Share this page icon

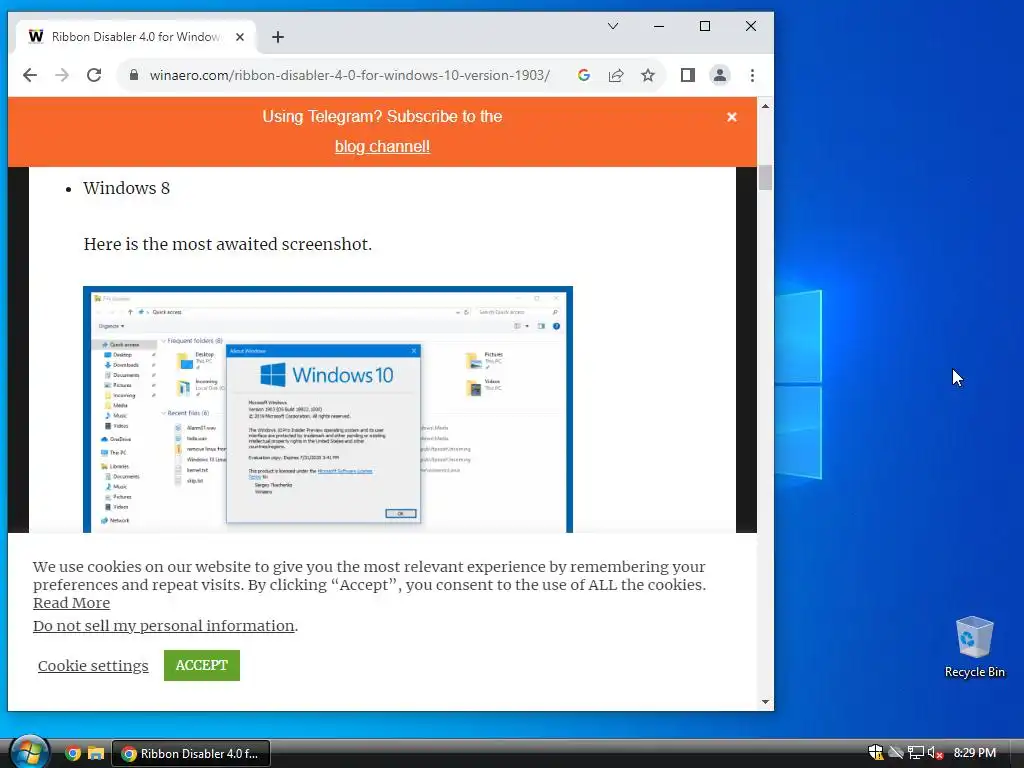click(616, 75)
